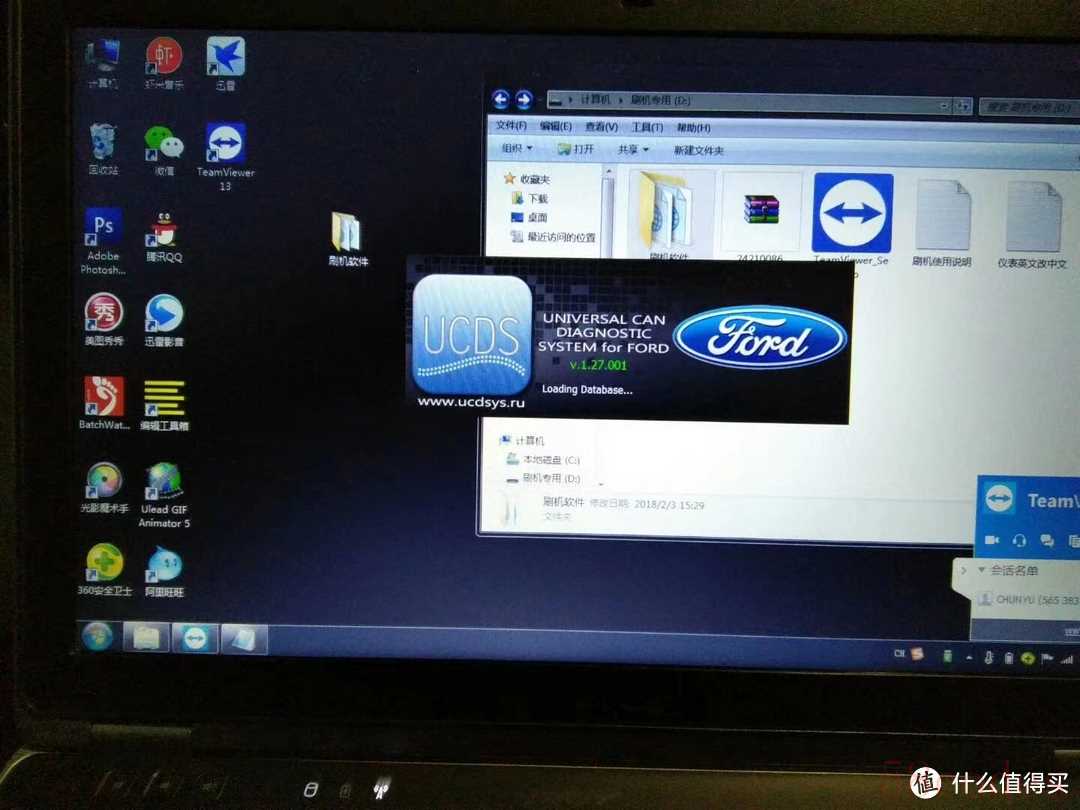Select 收藏夹 in the navigation pane
Screen dimensions: 1080x810
pos(528,179)
